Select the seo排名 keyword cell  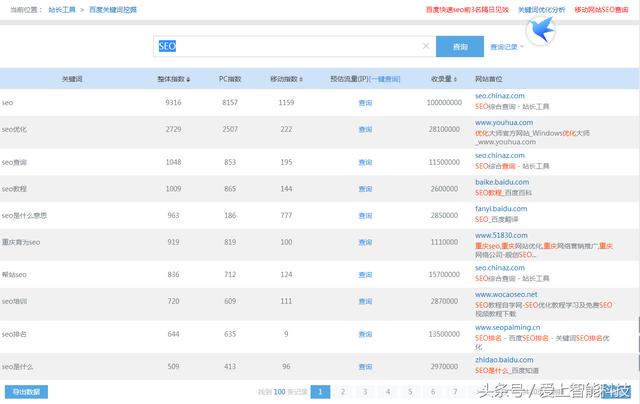14,334
